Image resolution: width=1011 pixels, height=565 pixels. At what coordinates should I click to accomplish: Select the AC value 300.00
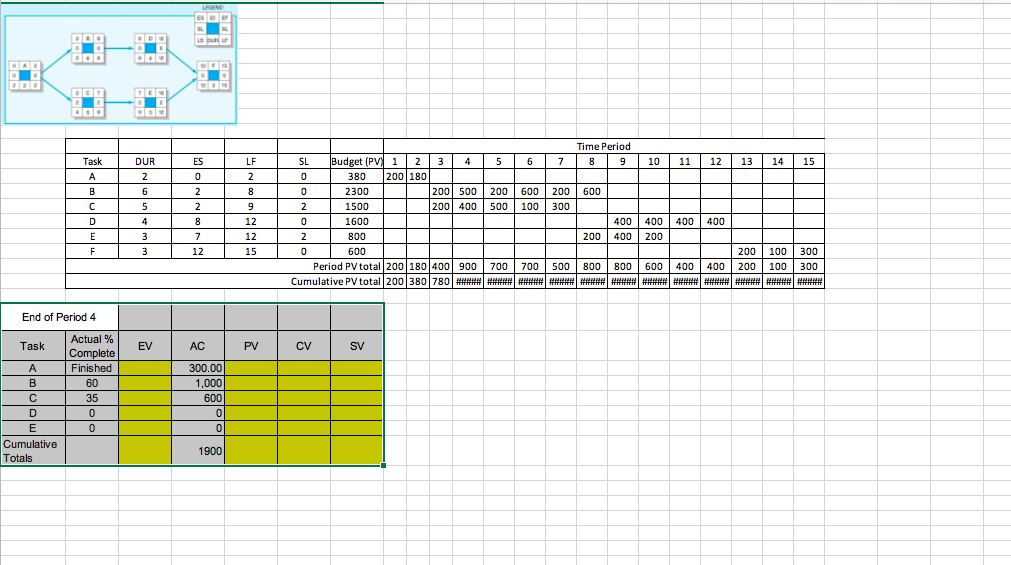(198, 368)
